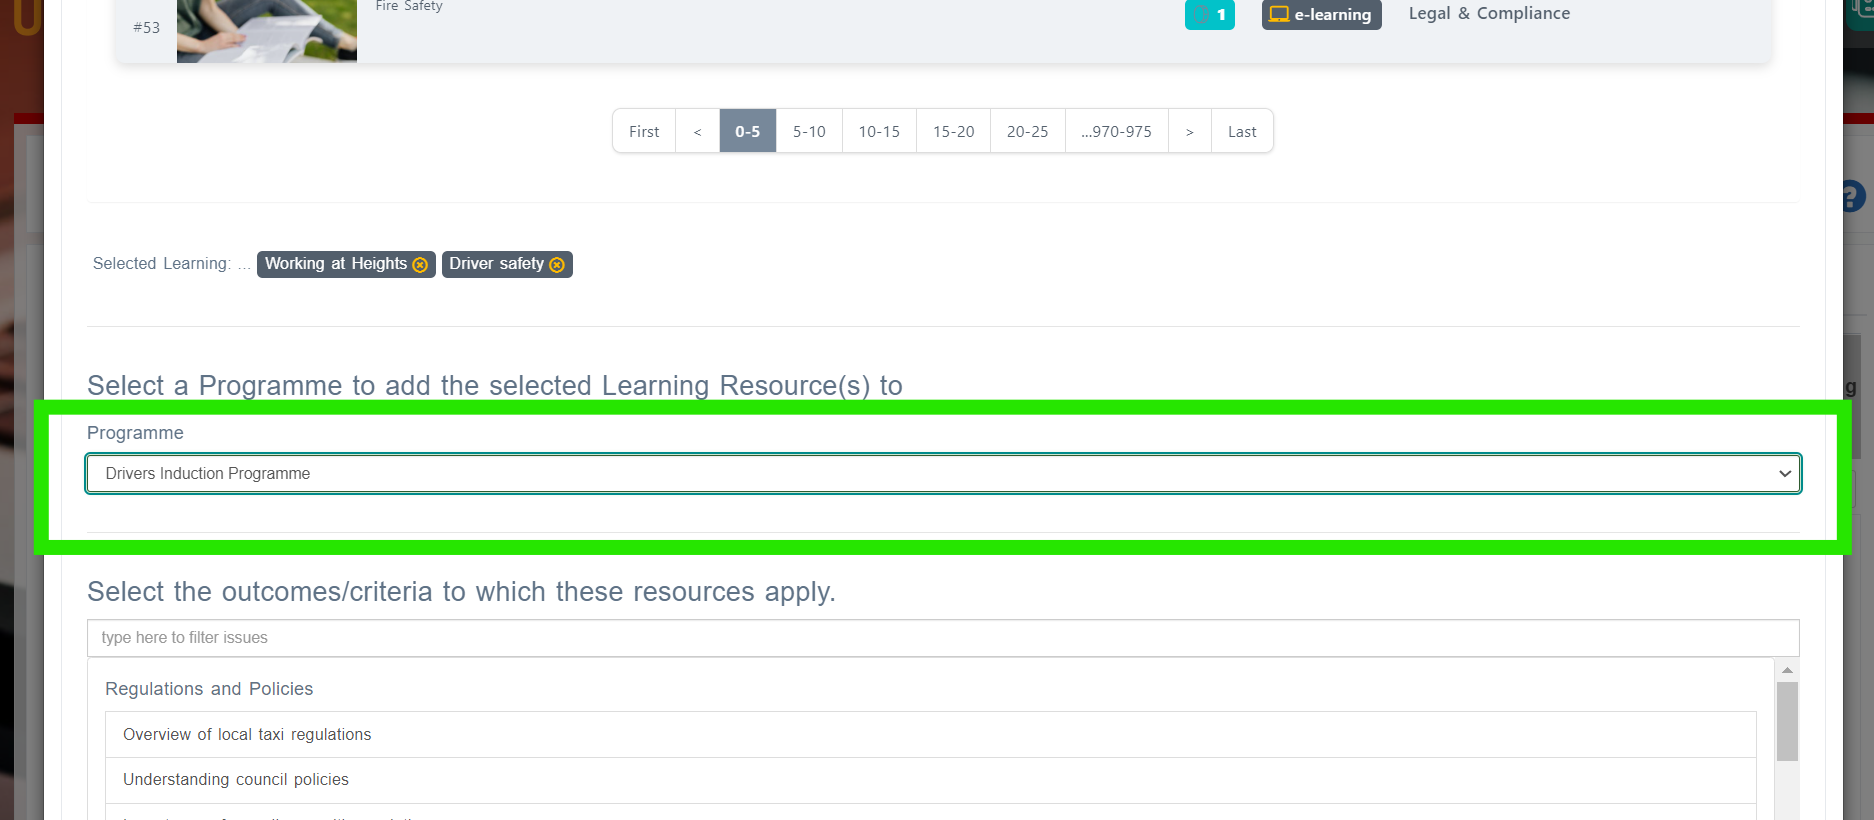The width and height of the screenshot is (1874, 820).
Task: Click the Regulations and Policies heading
Action: tap(209, 689)
